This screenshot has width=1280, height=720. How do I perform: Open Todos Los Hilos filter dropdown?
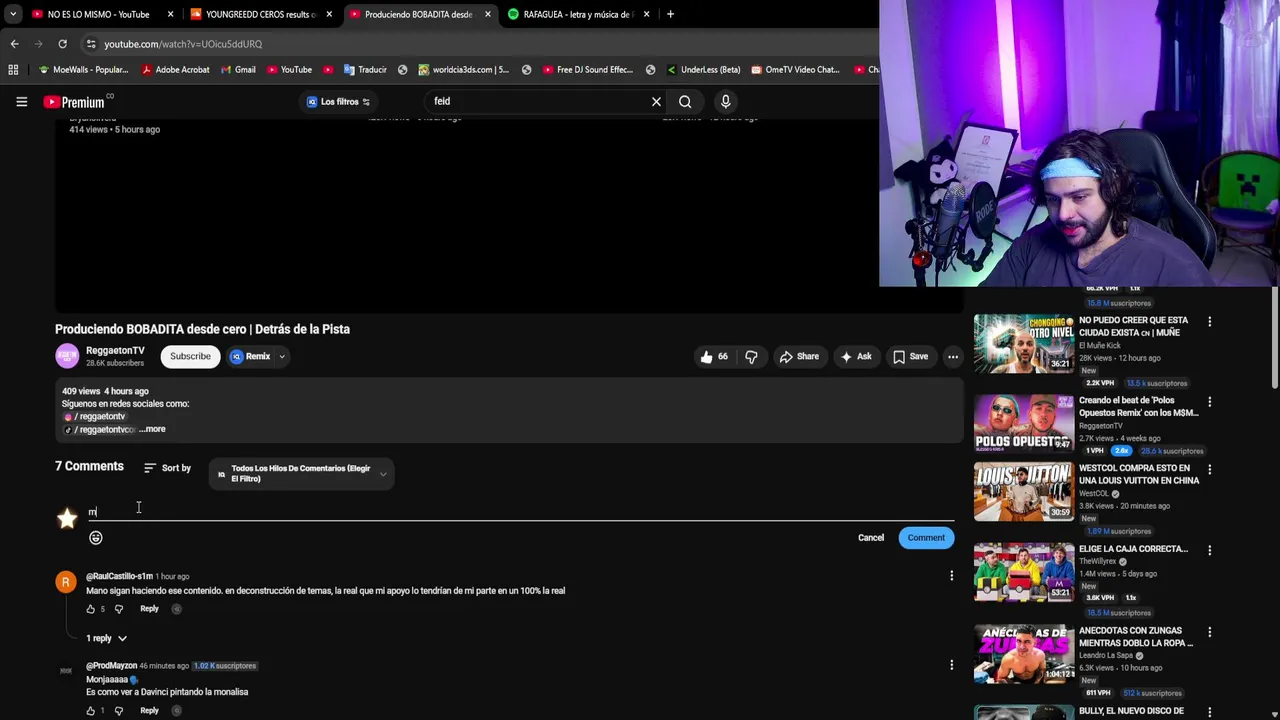pos(302,474)
